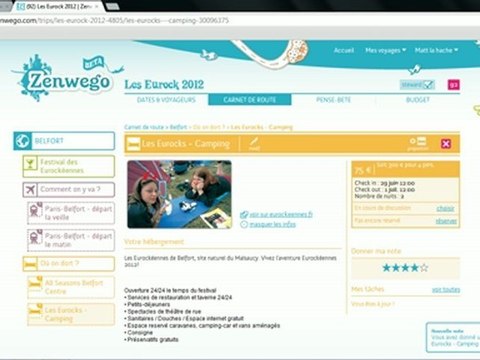The height and width of the screenshot is (360, 480).
Task: Click the 'Nouvelle note' notification popup
Action: (453, 337)
